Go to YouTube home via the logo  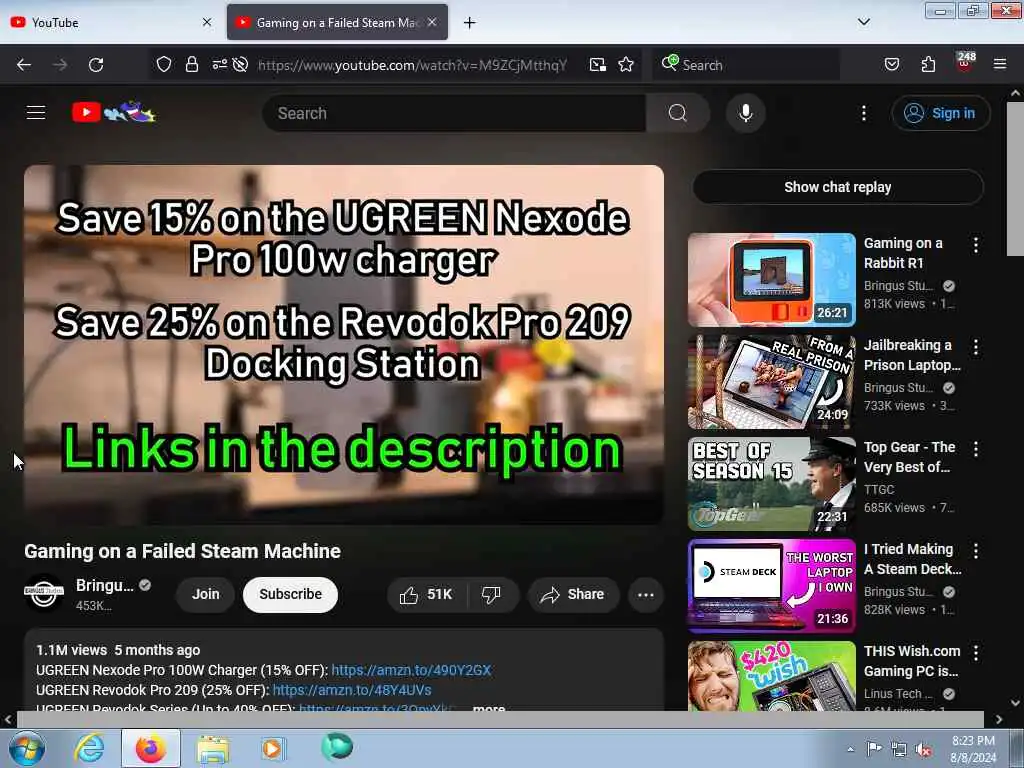(114, 112)
